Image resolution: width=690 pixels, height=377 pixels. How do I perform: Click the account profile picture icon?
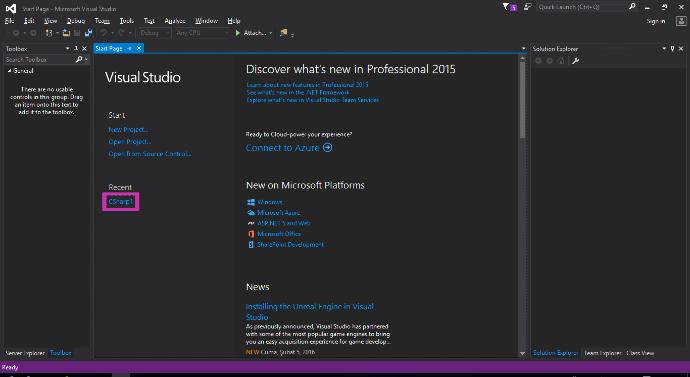pyautogui.click(x=681, y=21)
